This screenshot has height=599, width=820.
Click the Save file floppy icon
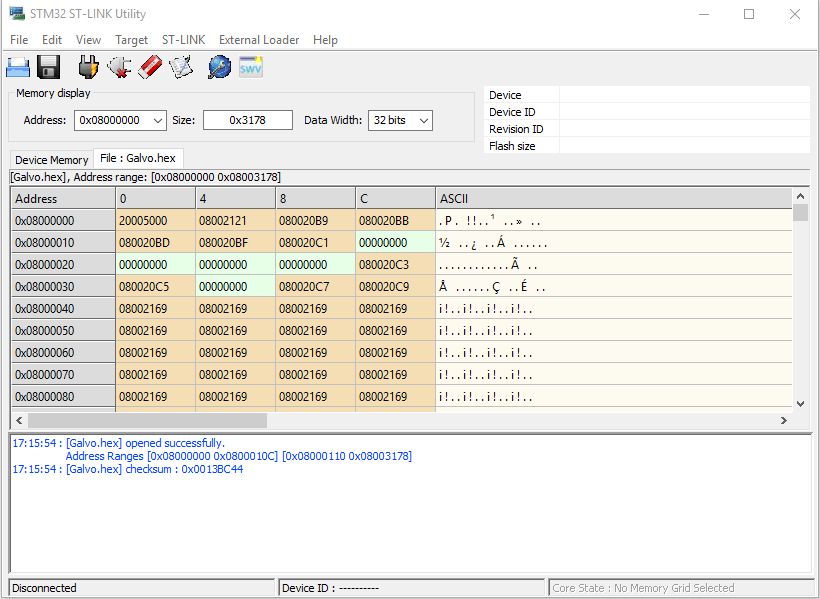click(49, 67)
